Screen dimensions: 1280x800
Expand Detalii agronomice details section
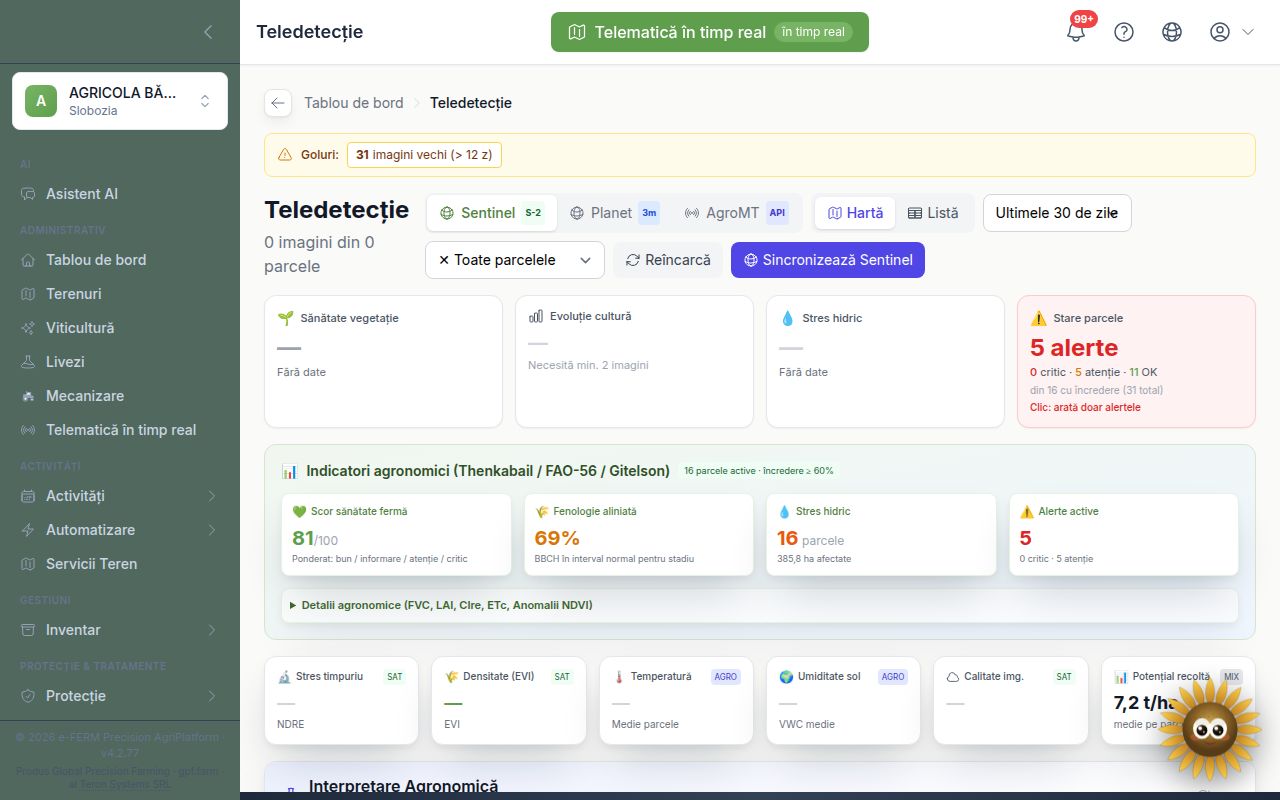tap(760, 605)
